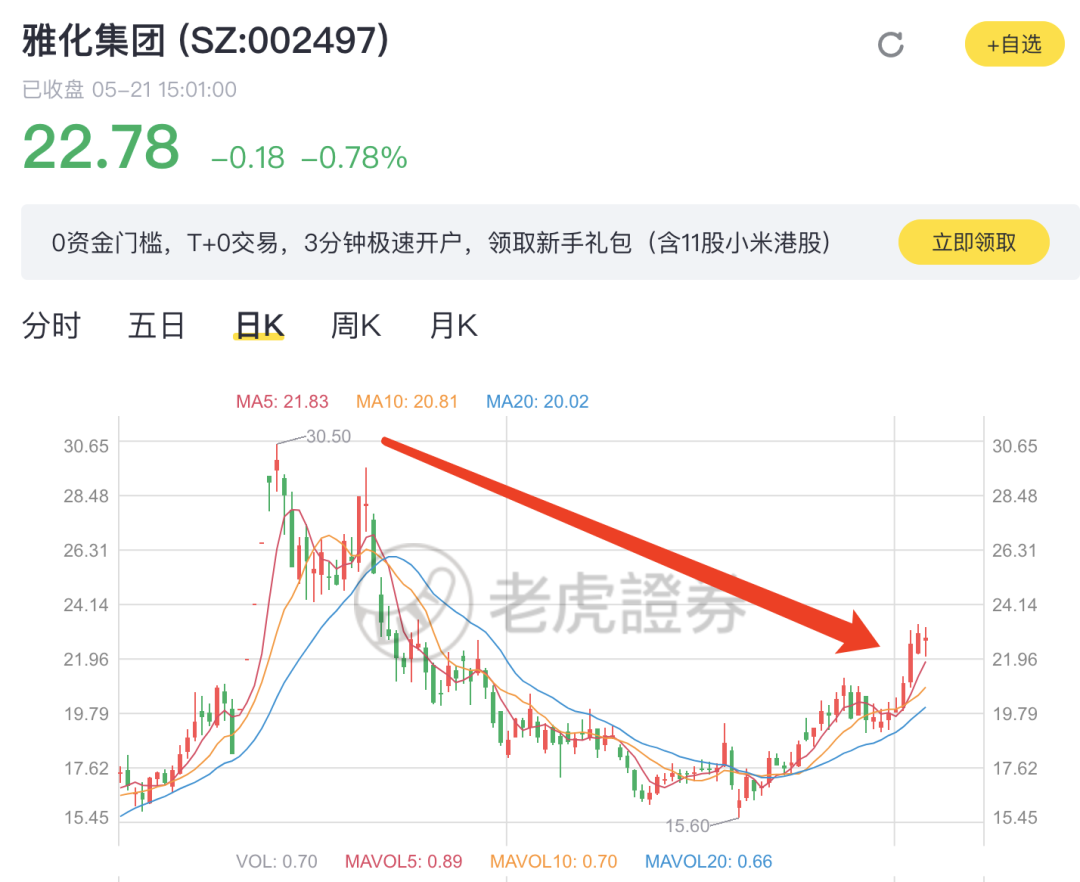1080x882 pixels.
Task: Open the 月K chart tab
Action: pos(453,325)
